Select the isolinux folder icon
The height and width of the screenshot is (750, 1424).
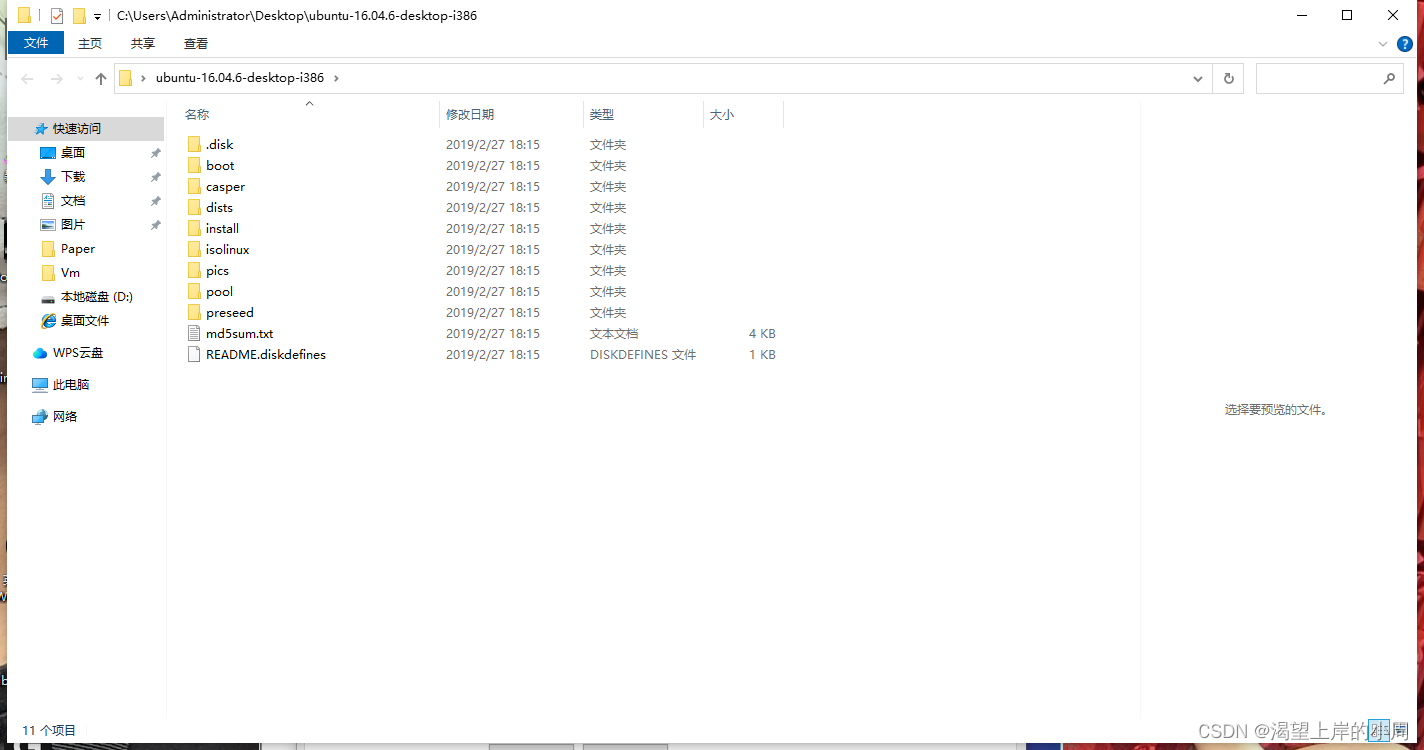tap(194, 249)
